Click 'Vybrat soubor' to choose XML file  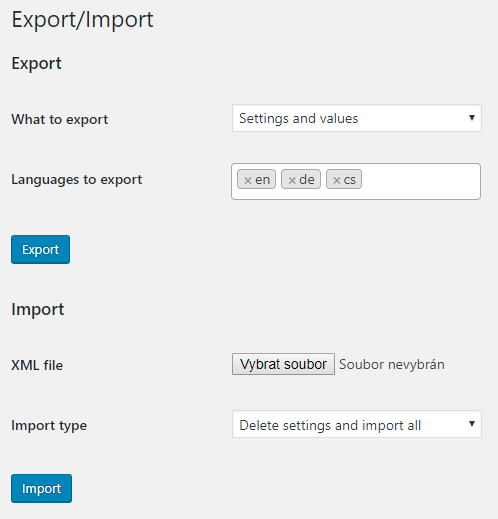pos(283,364)
